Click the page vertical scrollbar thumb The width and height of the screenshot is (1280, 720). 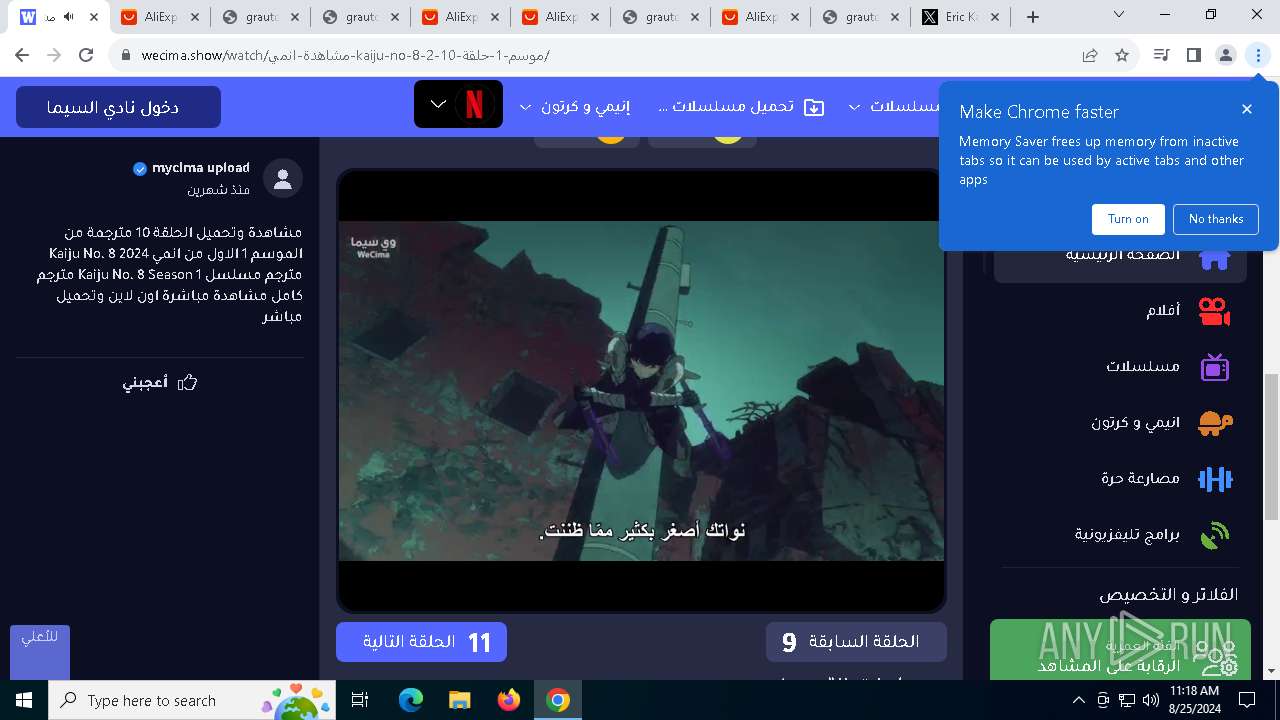pyautogui.click(x=1271, y=446)
